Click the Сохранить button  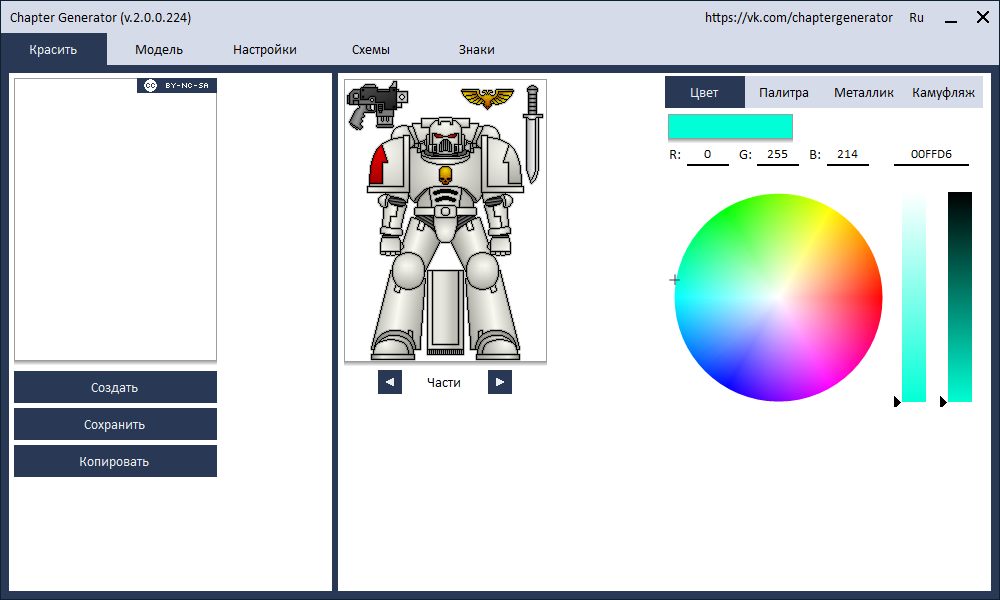pyautogui.click(x=115, y=424)
